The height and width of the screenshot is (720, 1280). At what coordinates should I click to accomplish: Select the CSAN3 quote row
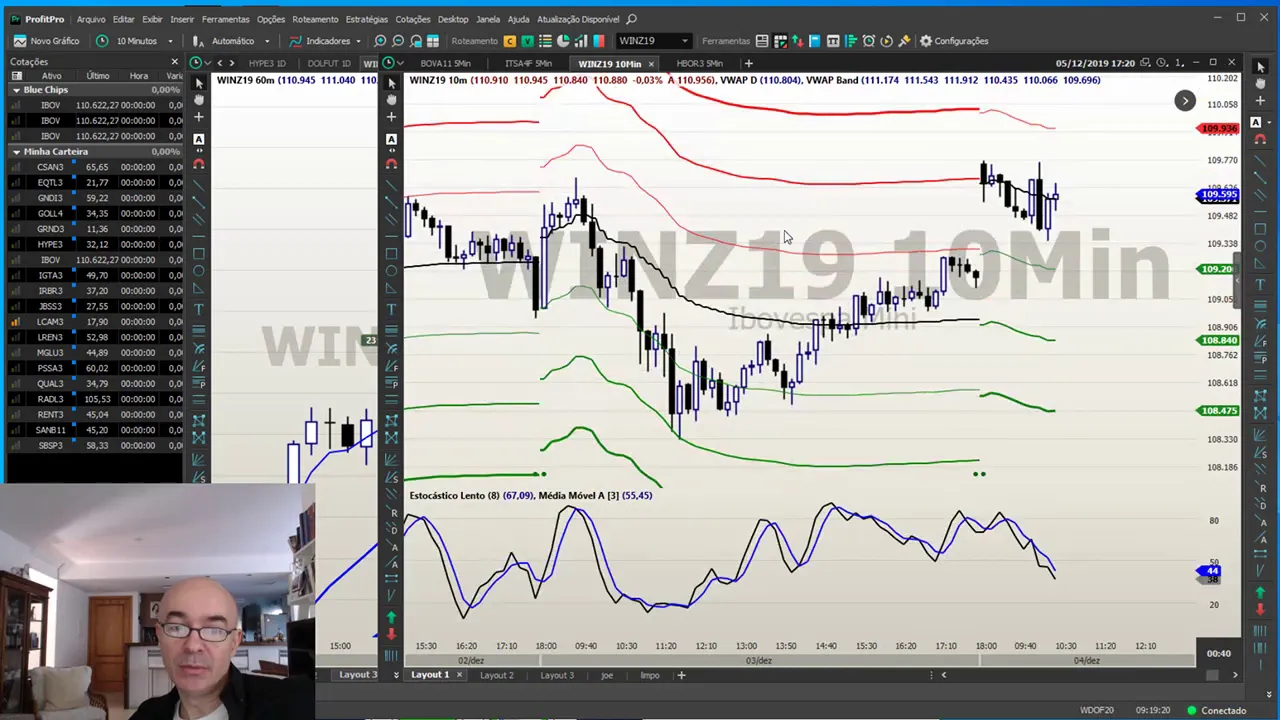pyautogui.click(x=95, y=167)
